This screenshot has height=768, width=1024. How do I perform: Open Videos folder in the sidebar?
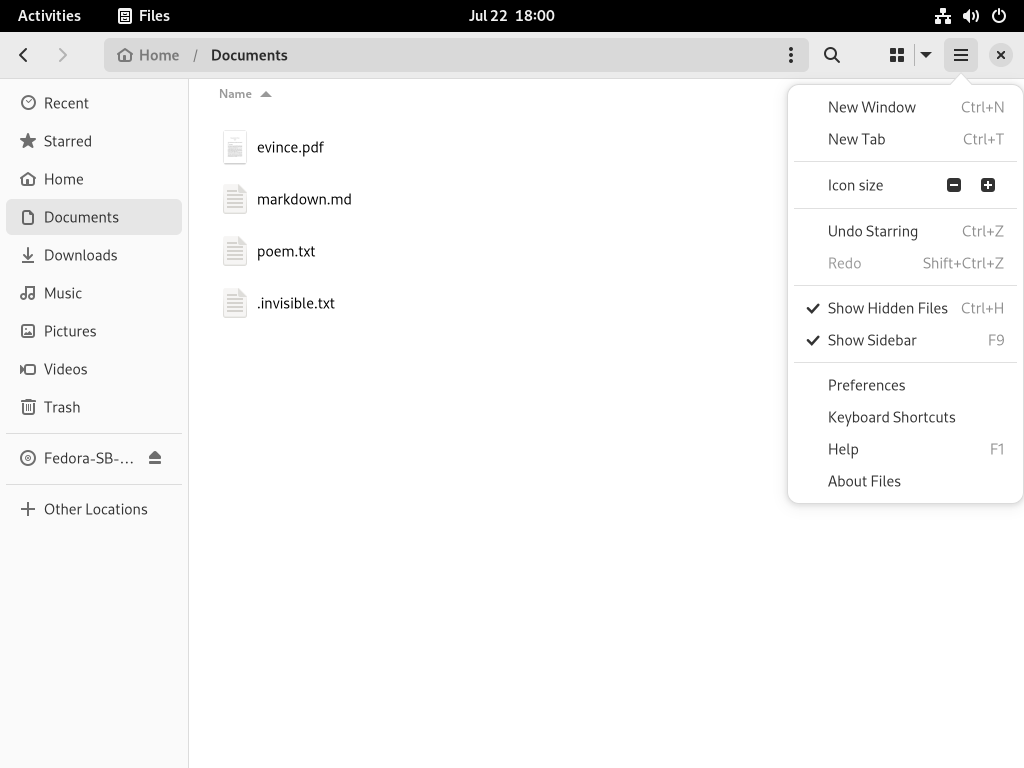click(x=94, y=369)
